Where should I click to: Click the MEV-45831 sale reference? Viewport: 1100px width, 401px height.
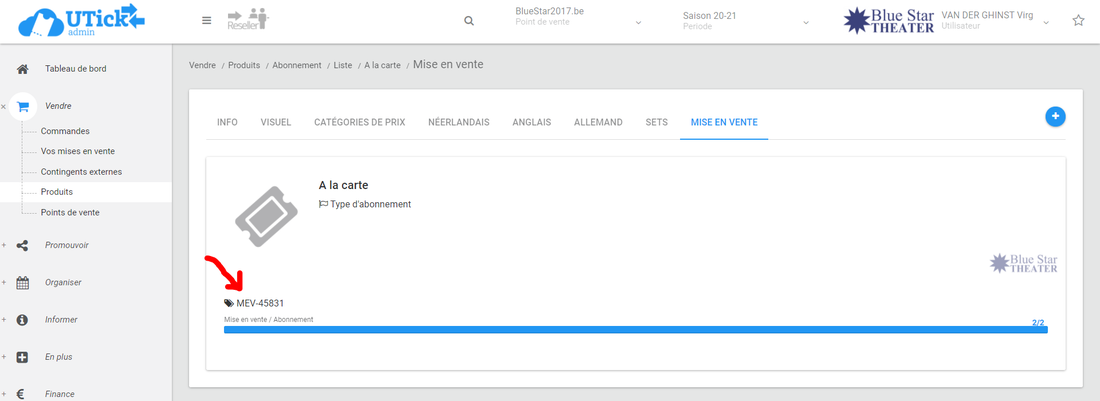tap(259, 303)
